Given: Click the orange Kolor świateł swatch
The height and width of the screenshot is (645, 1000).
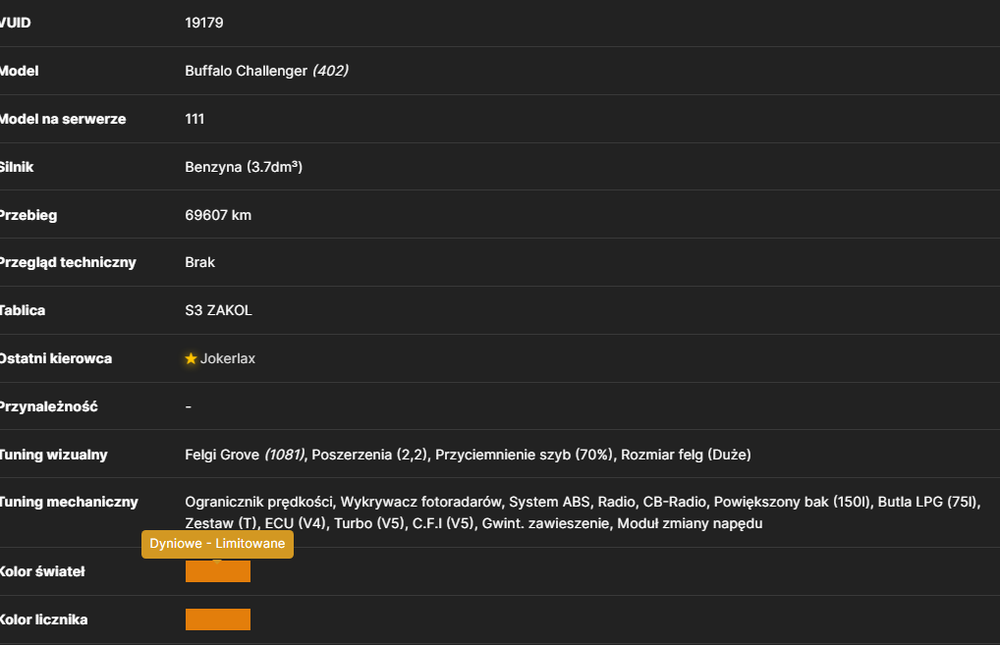Looking at the screenshot, I should pyautogui.click(x=218, y=571).
